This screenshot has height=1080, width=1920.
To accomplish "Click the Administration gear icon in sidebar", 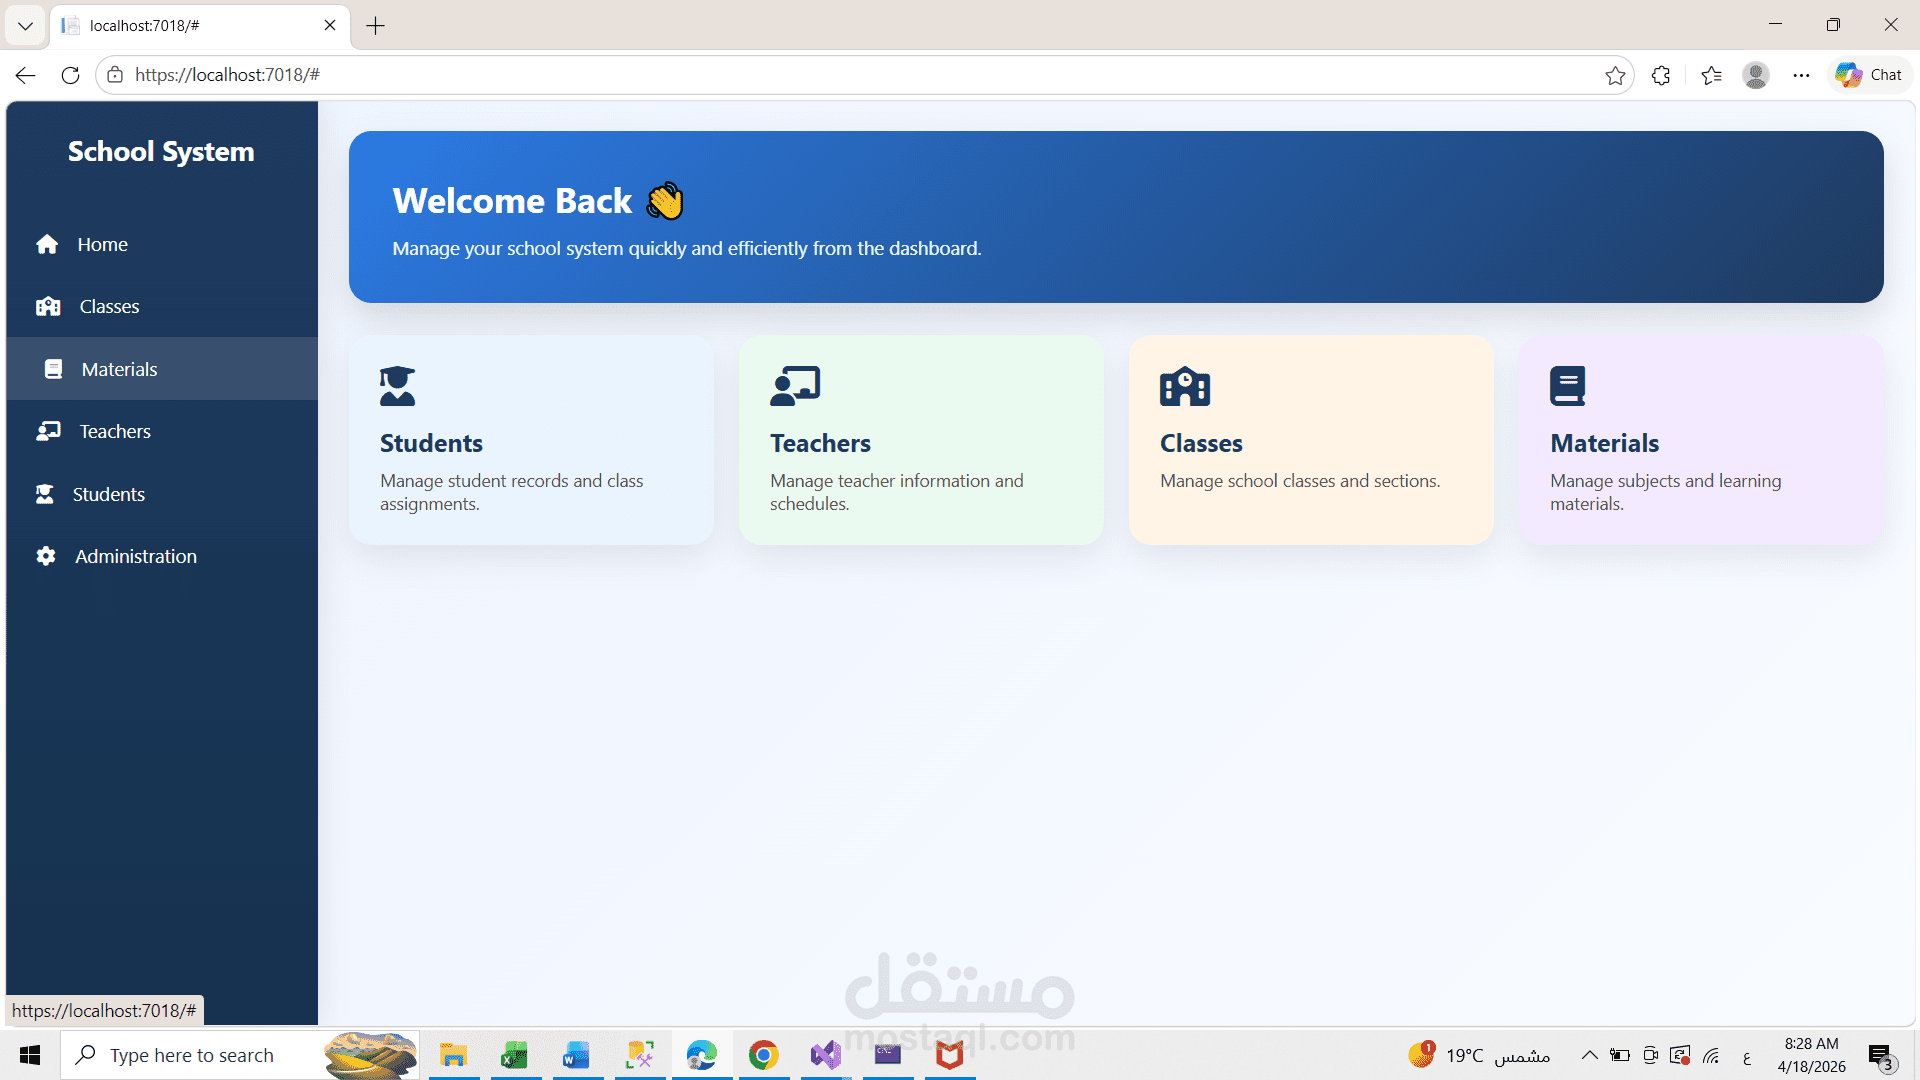I will coord(46,556).
